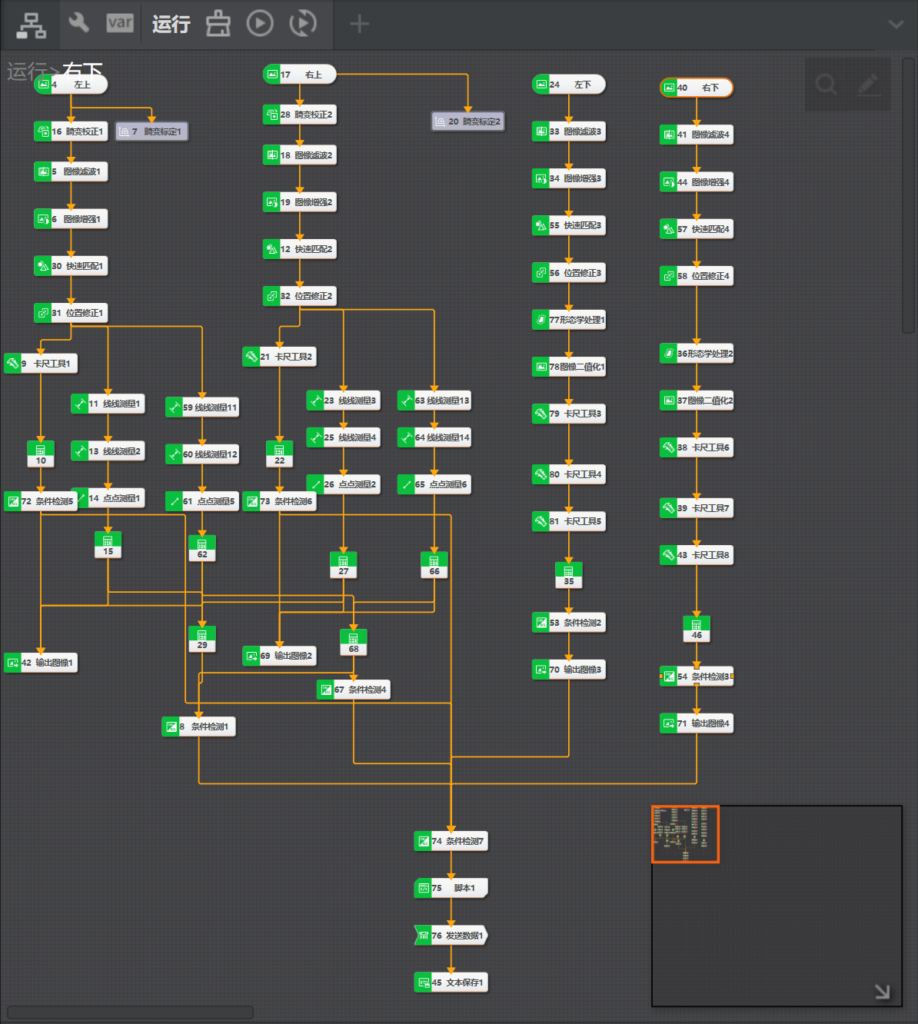918x1024 pixels.
Task: Select node 54 条件检测3
Action: point(697,676)
